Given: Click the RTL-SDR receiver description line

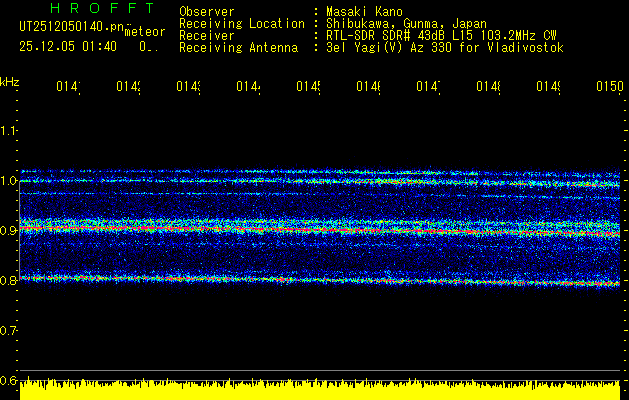Looking at the screenshot, I should point(445,35).
